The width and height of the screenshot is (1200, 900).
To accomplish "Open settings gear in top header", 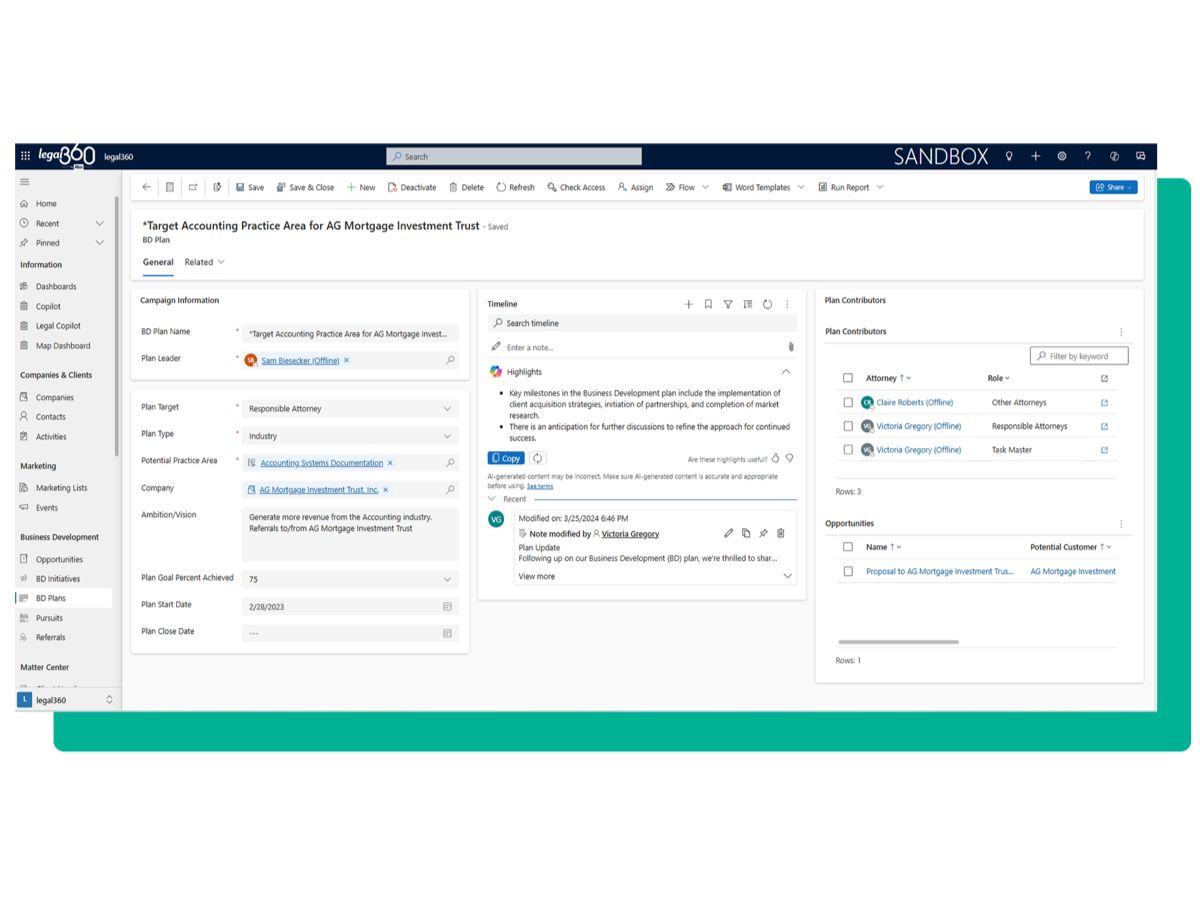I will (x=1062, y=156).
